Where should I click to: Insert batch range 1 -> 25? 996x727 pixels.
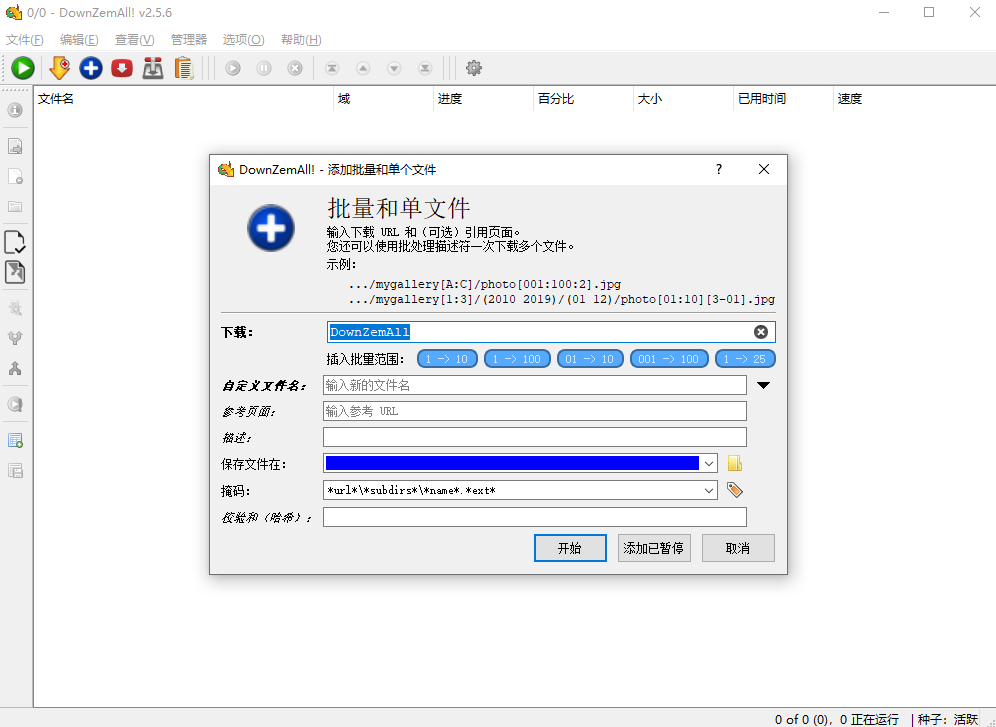tap(745, 359)
